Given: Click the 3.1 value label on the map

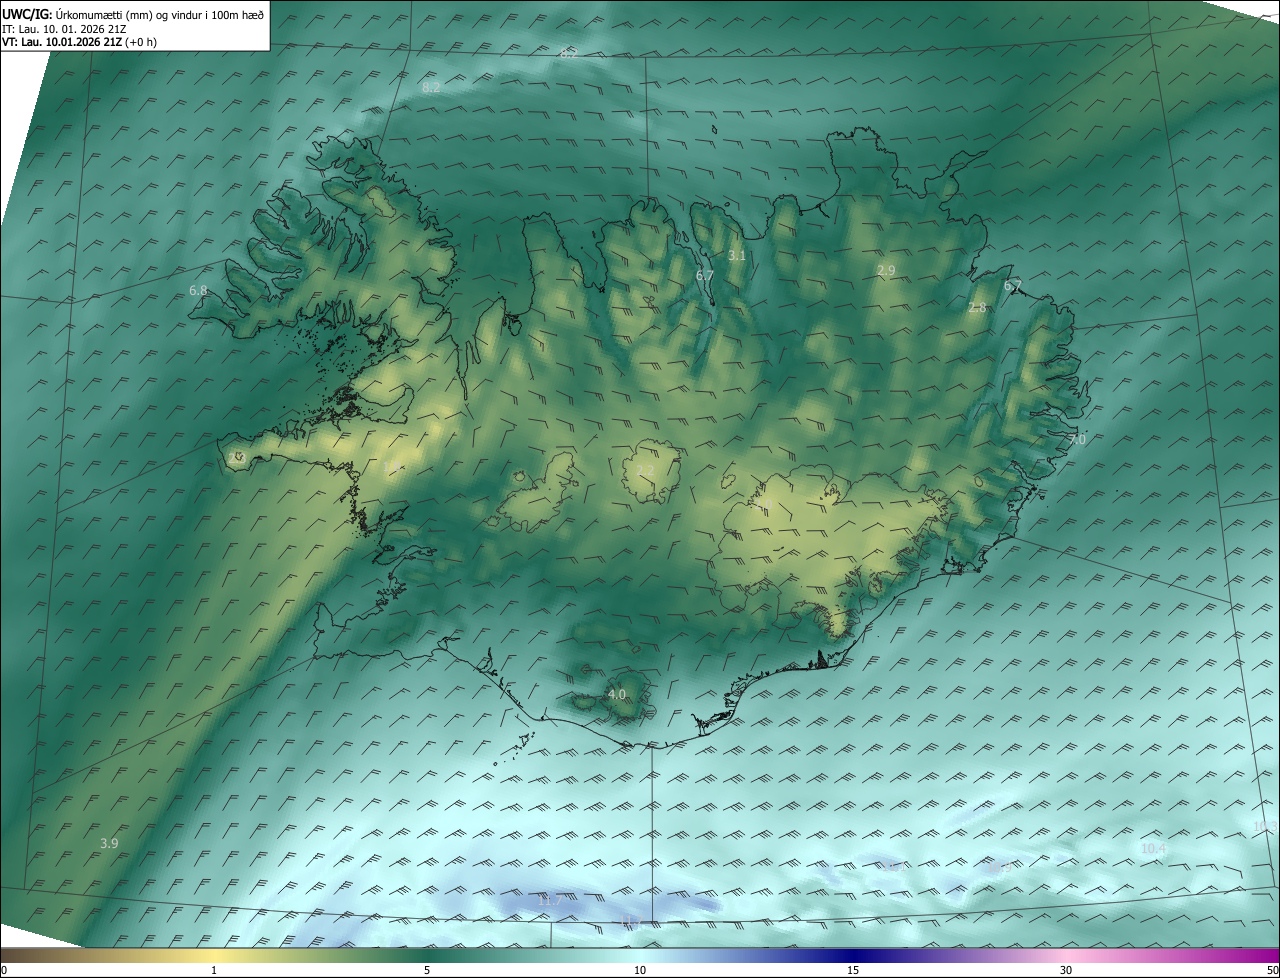Looking at the screenshot, I should coord(737,256).
